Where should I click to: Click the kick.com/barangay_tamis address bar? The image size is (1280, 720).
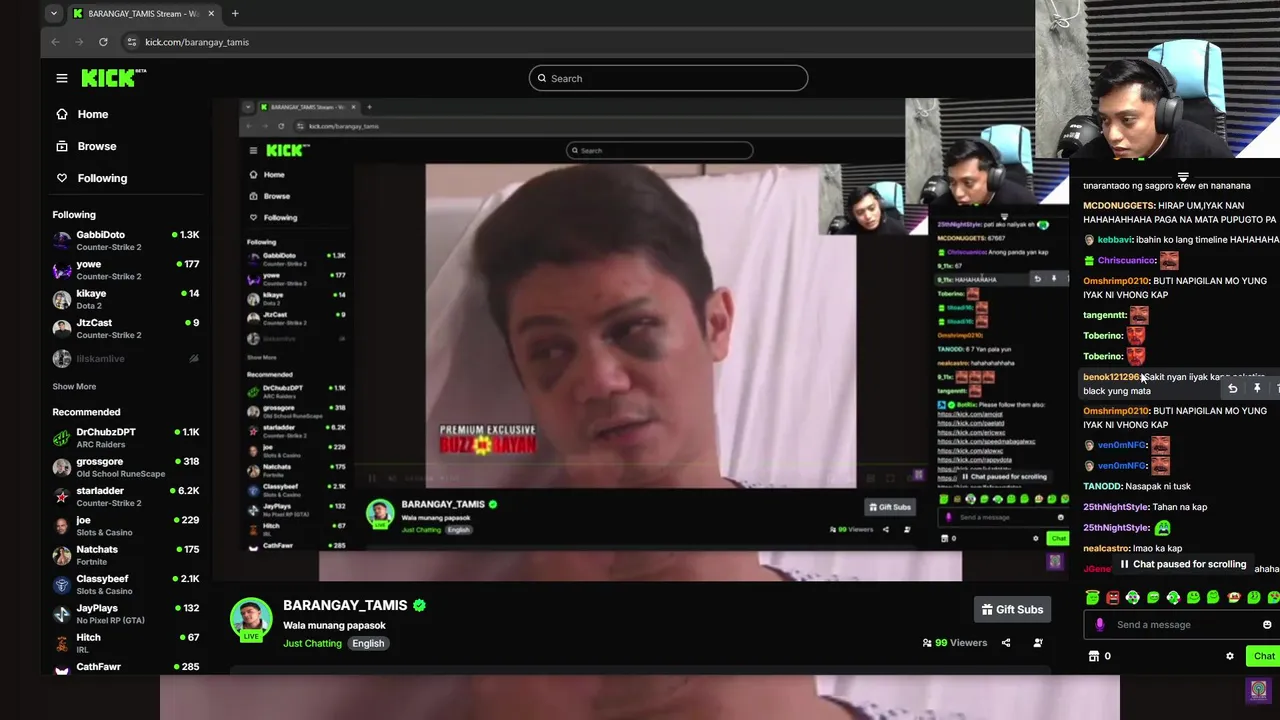coord(197,42)
